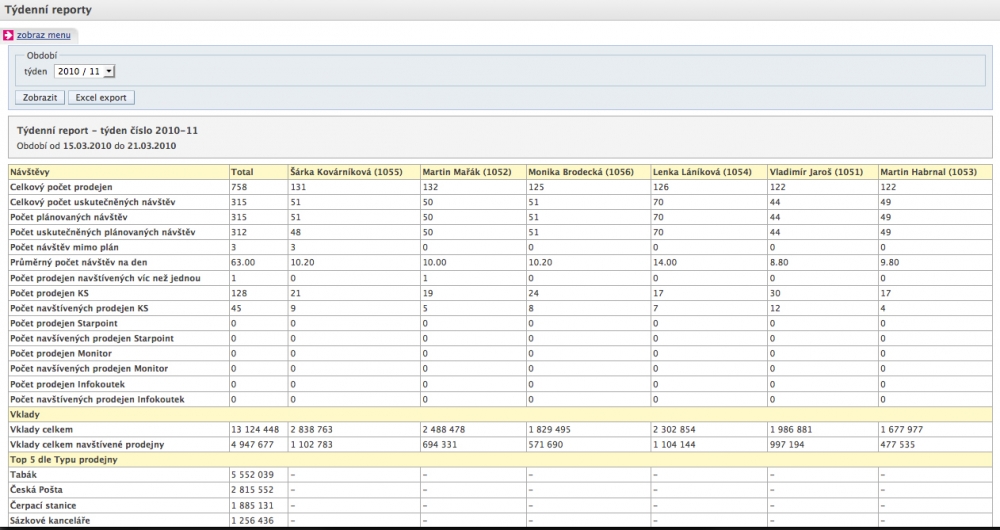The width and height of the screenshot is (1000, 530).
Task: Select the Martin Habrnal (1053) column header
Action: click(x=927, y=172)
